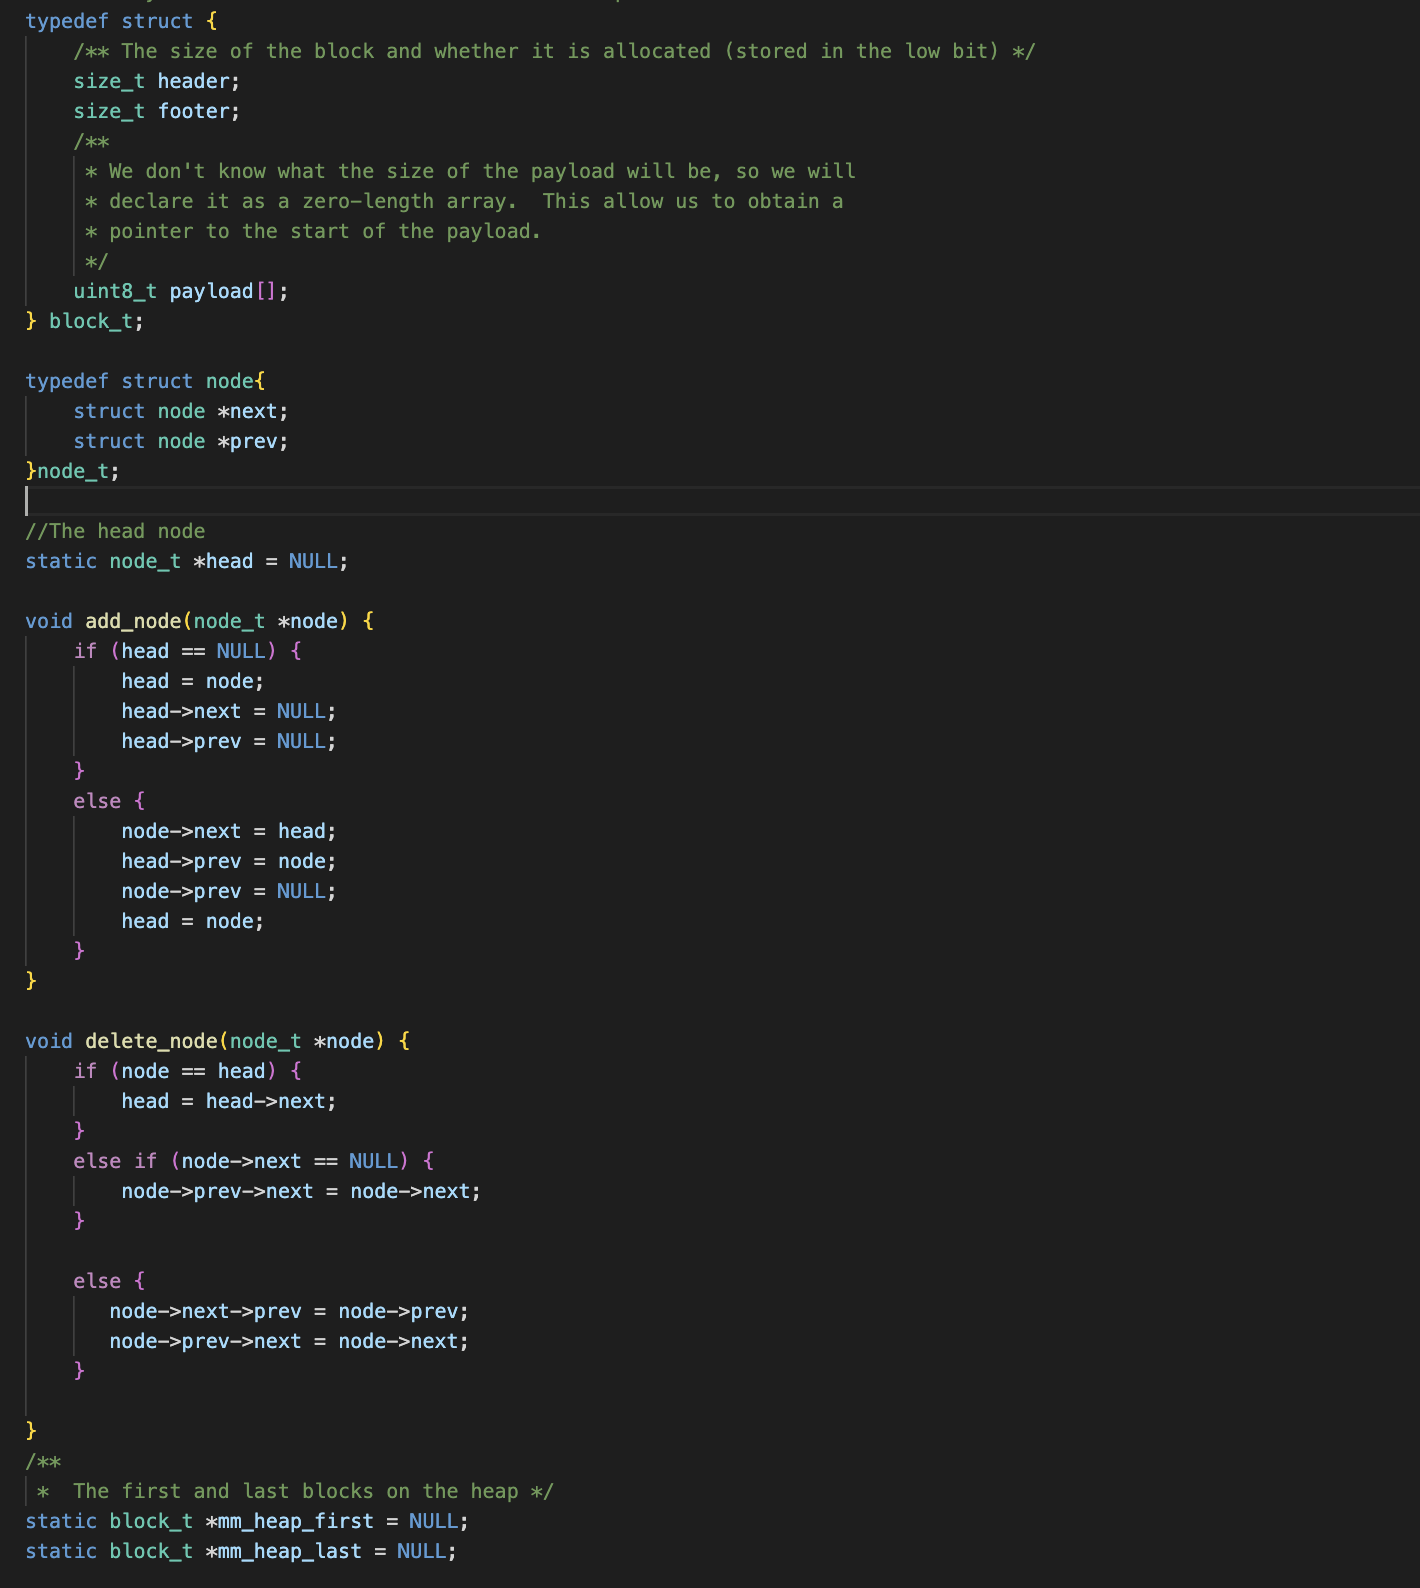
Task: Click the mm_heap_last variable name
Action: (x=289, y=1551)
